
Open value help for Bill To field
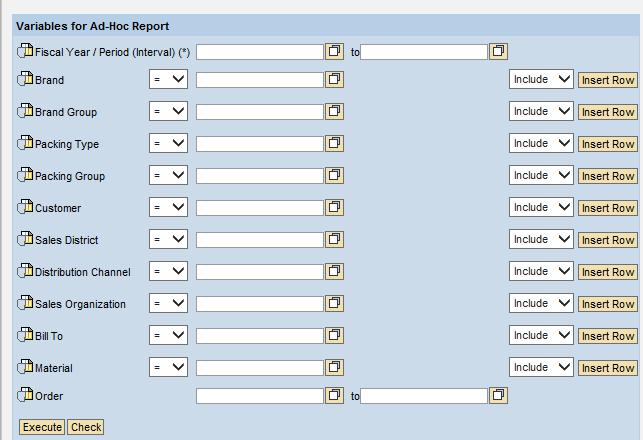click(334, 335)
